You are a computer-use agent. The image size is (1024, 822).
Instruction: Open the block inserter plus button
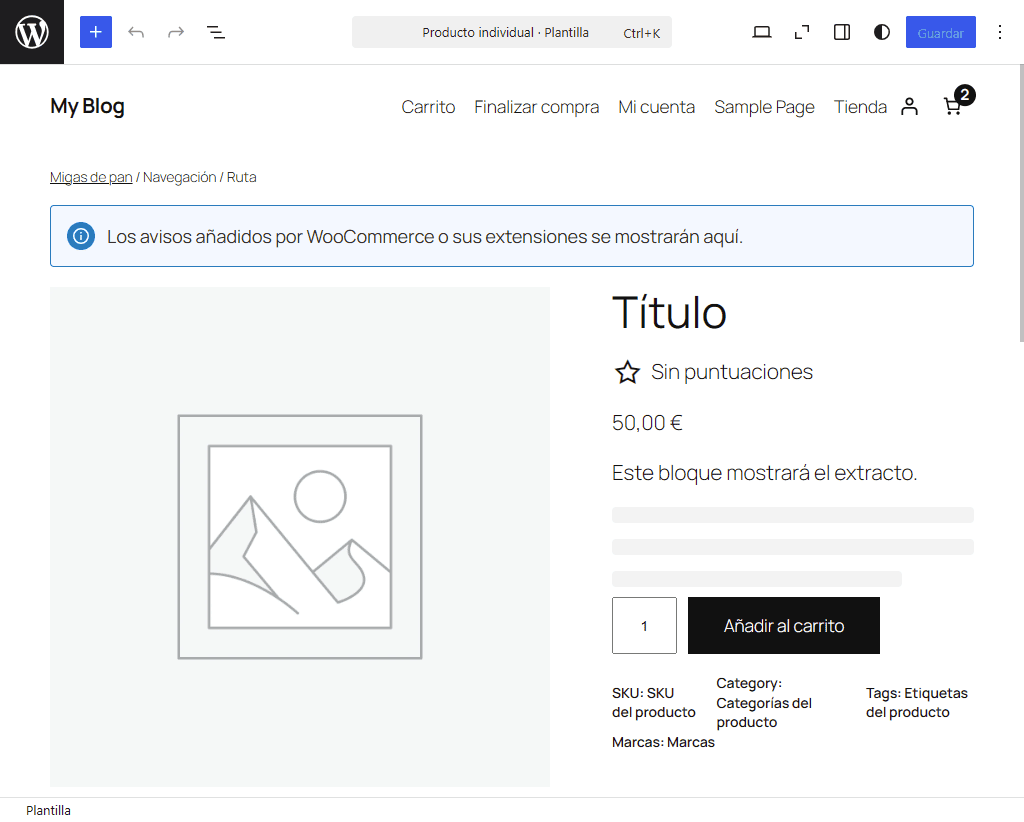point(96,32)
